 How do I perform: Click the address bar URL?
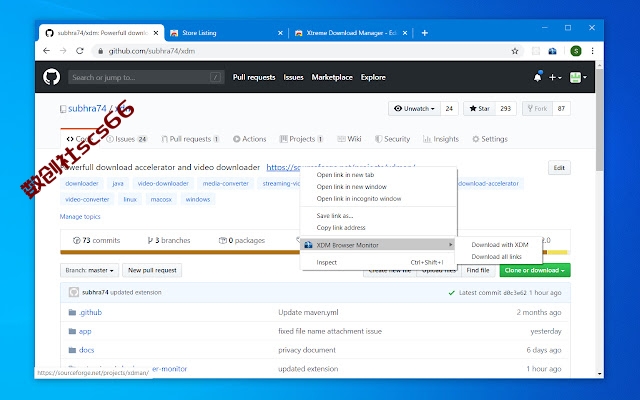(151, 51)
